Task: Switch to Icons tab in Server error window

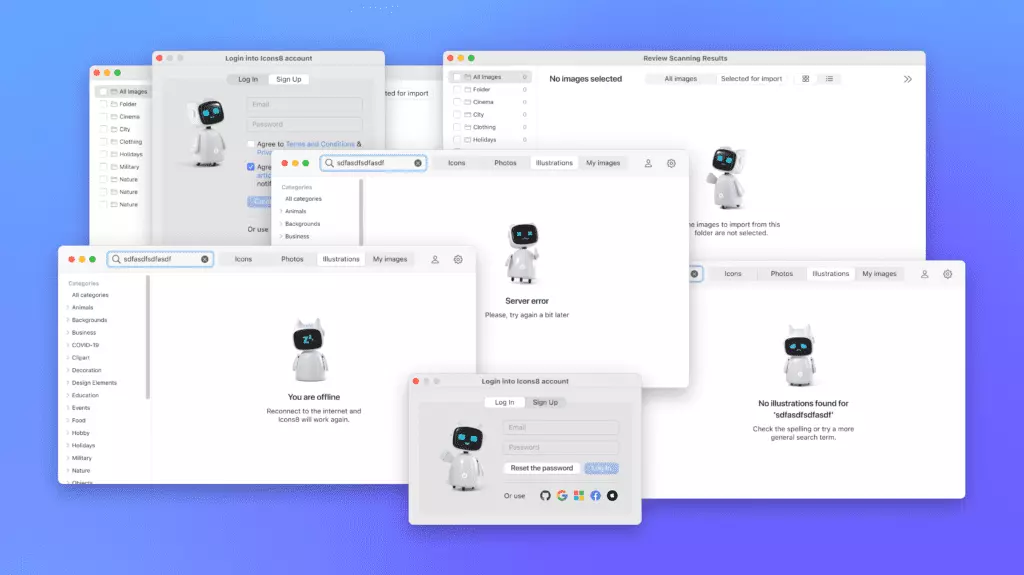Action: click(456, 163)
